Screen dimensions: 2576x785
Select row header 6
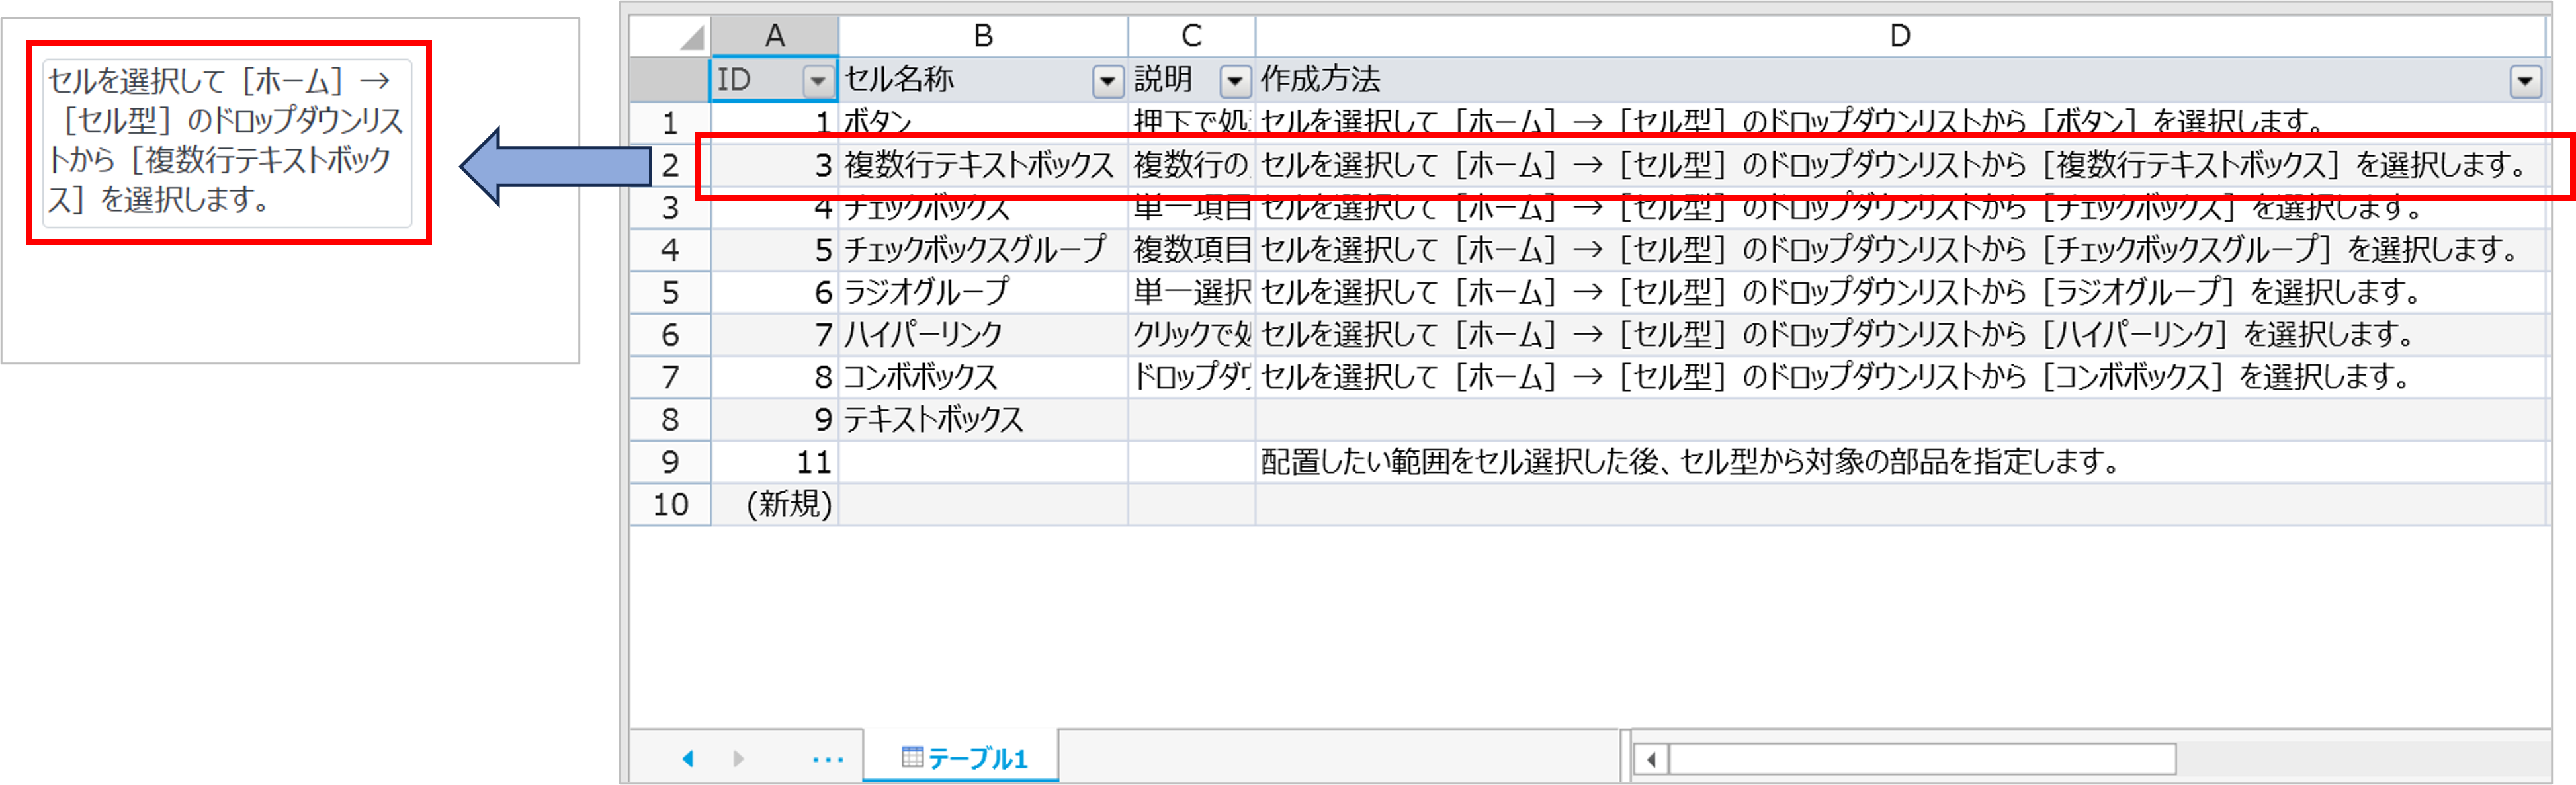point(670,335)
